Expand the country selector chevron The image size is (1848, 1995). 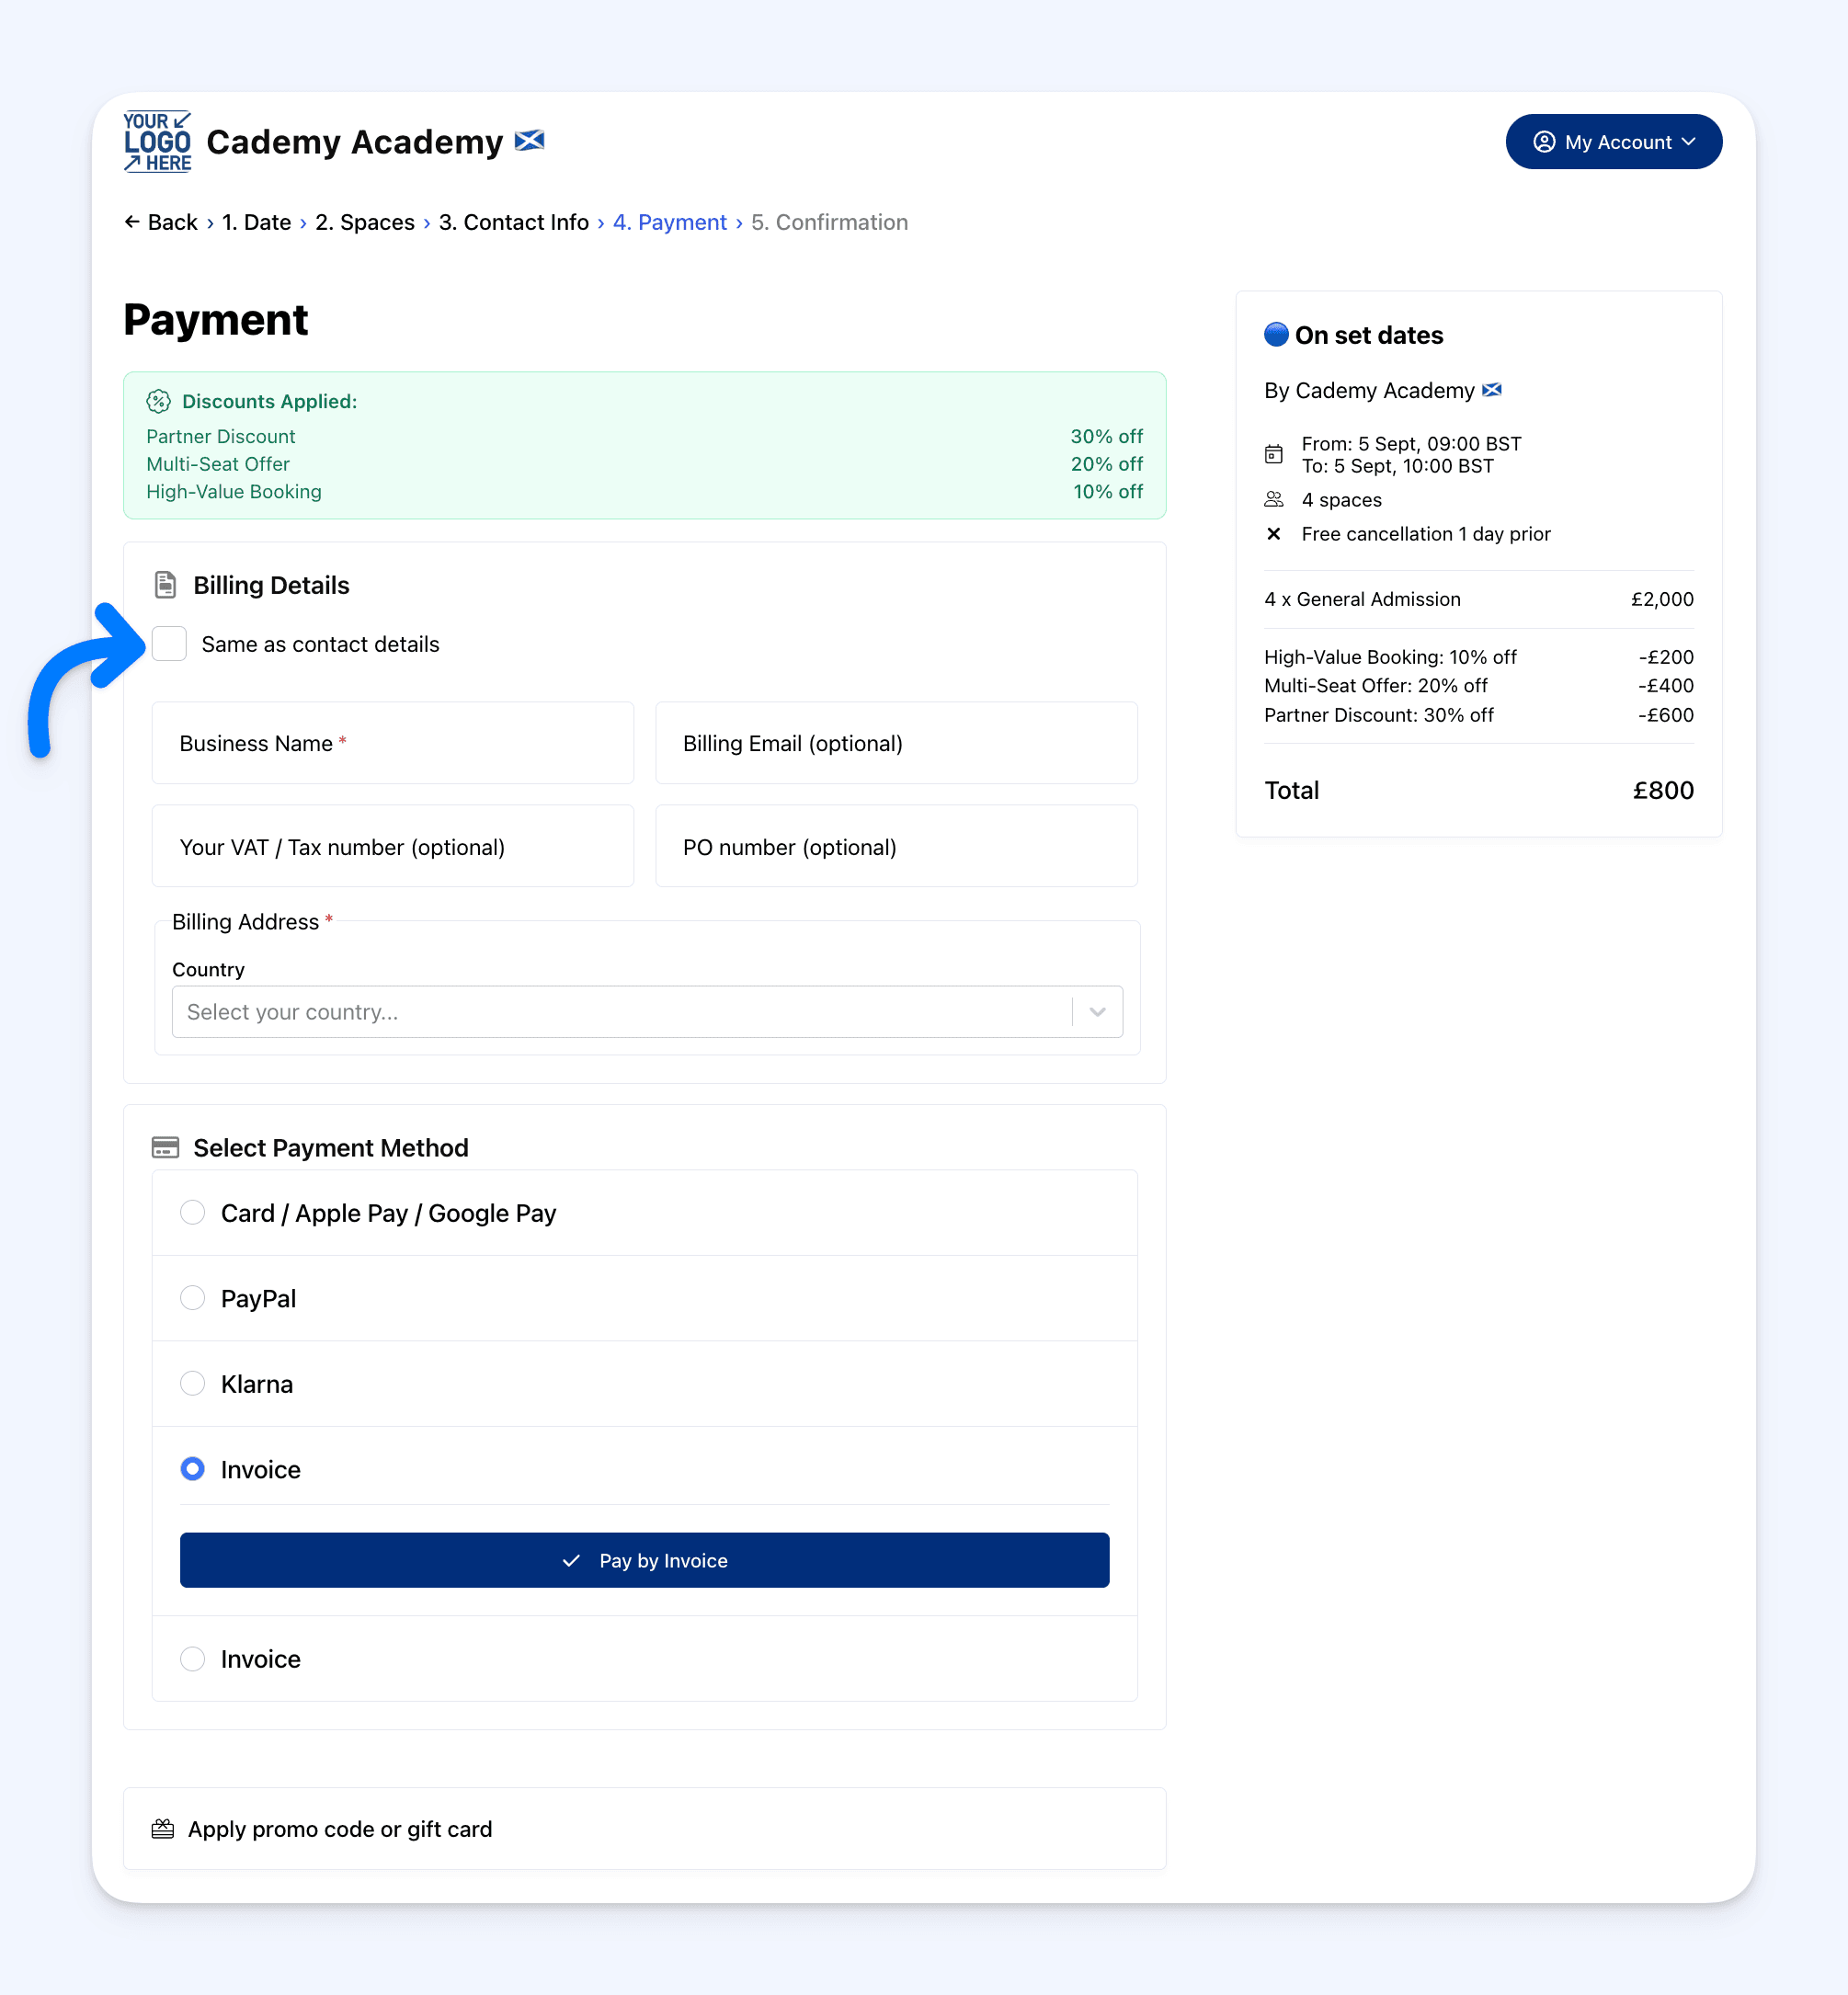tap(1097, 1012)
